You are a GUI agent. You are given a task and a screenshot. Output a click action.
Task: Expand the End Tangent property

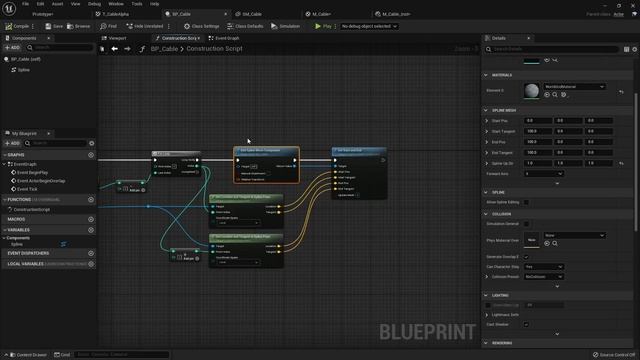pos(487,153)
